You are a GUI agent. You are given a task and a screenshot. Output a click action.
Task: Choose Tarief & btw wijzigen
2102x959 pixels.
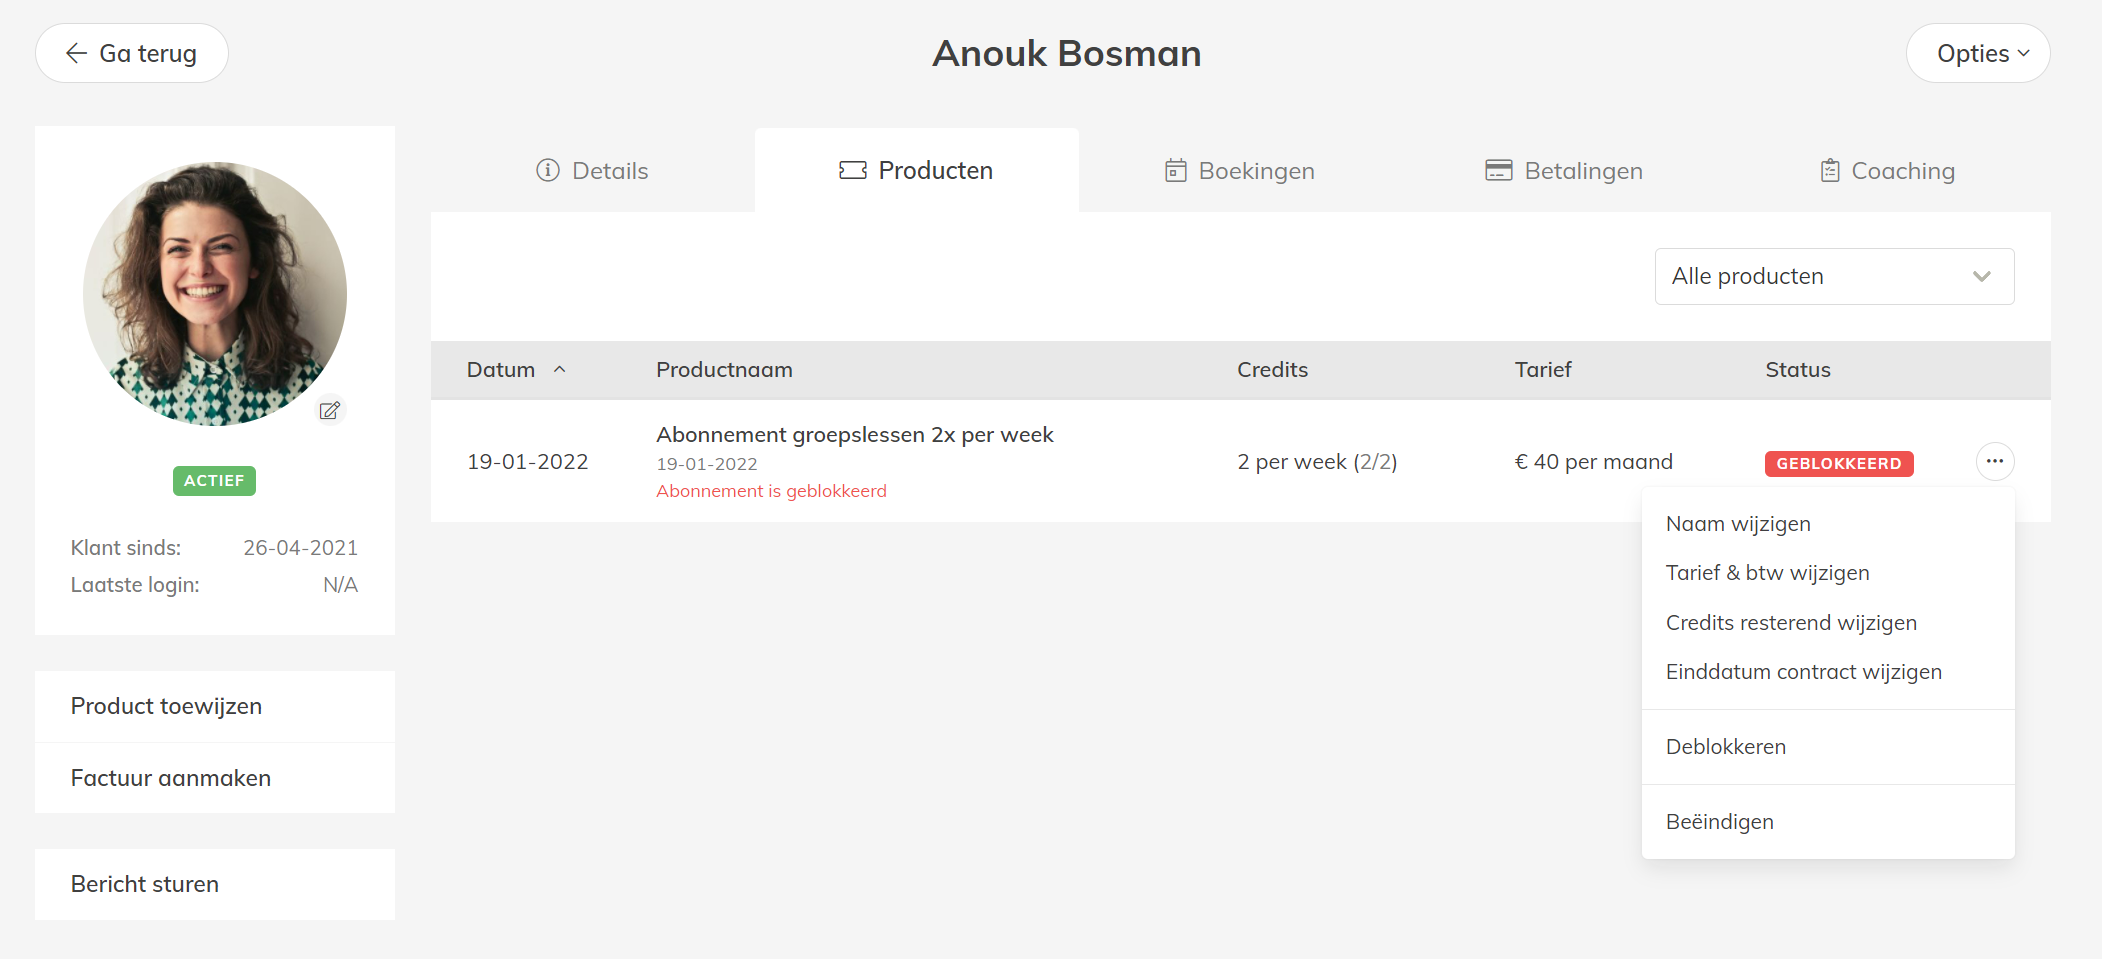pos(1767,573)
